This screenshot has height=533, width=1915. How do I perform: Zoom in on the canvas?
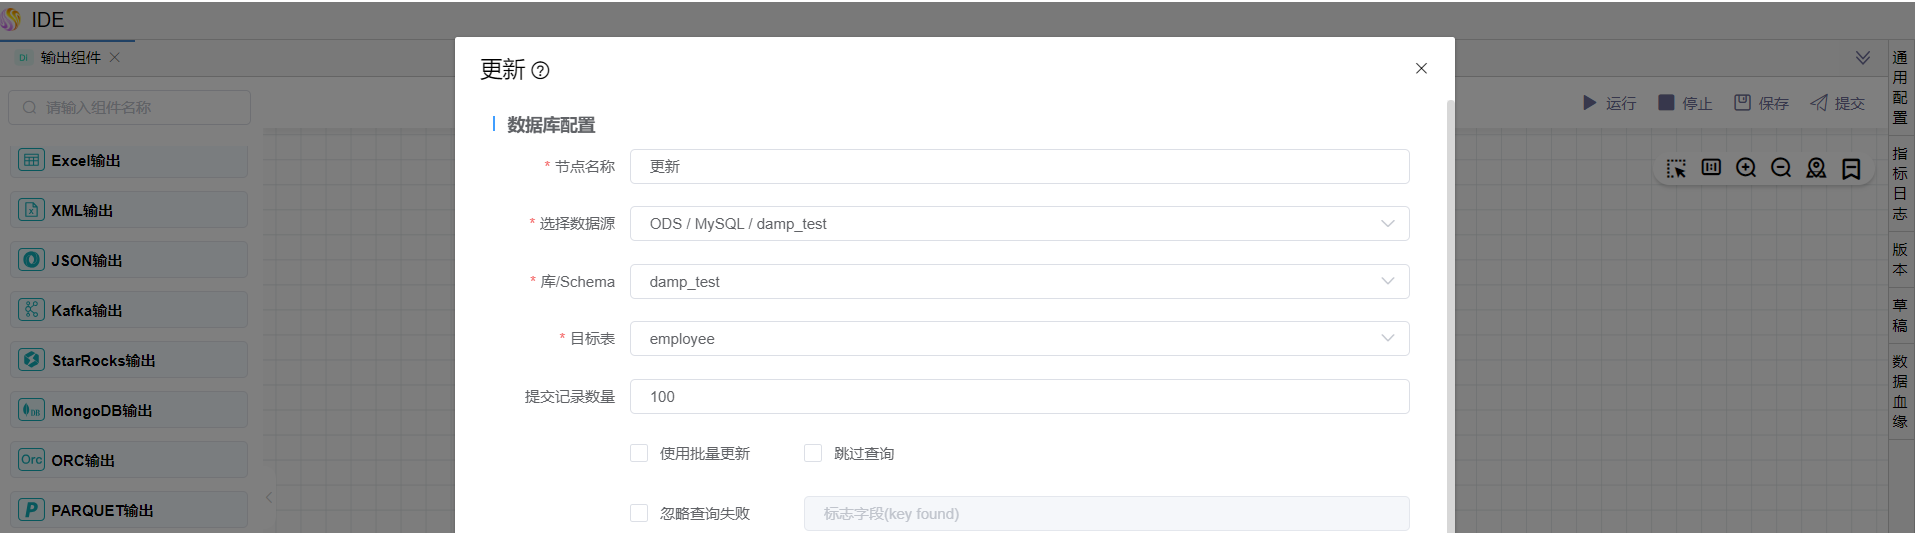click(1746, 168)
